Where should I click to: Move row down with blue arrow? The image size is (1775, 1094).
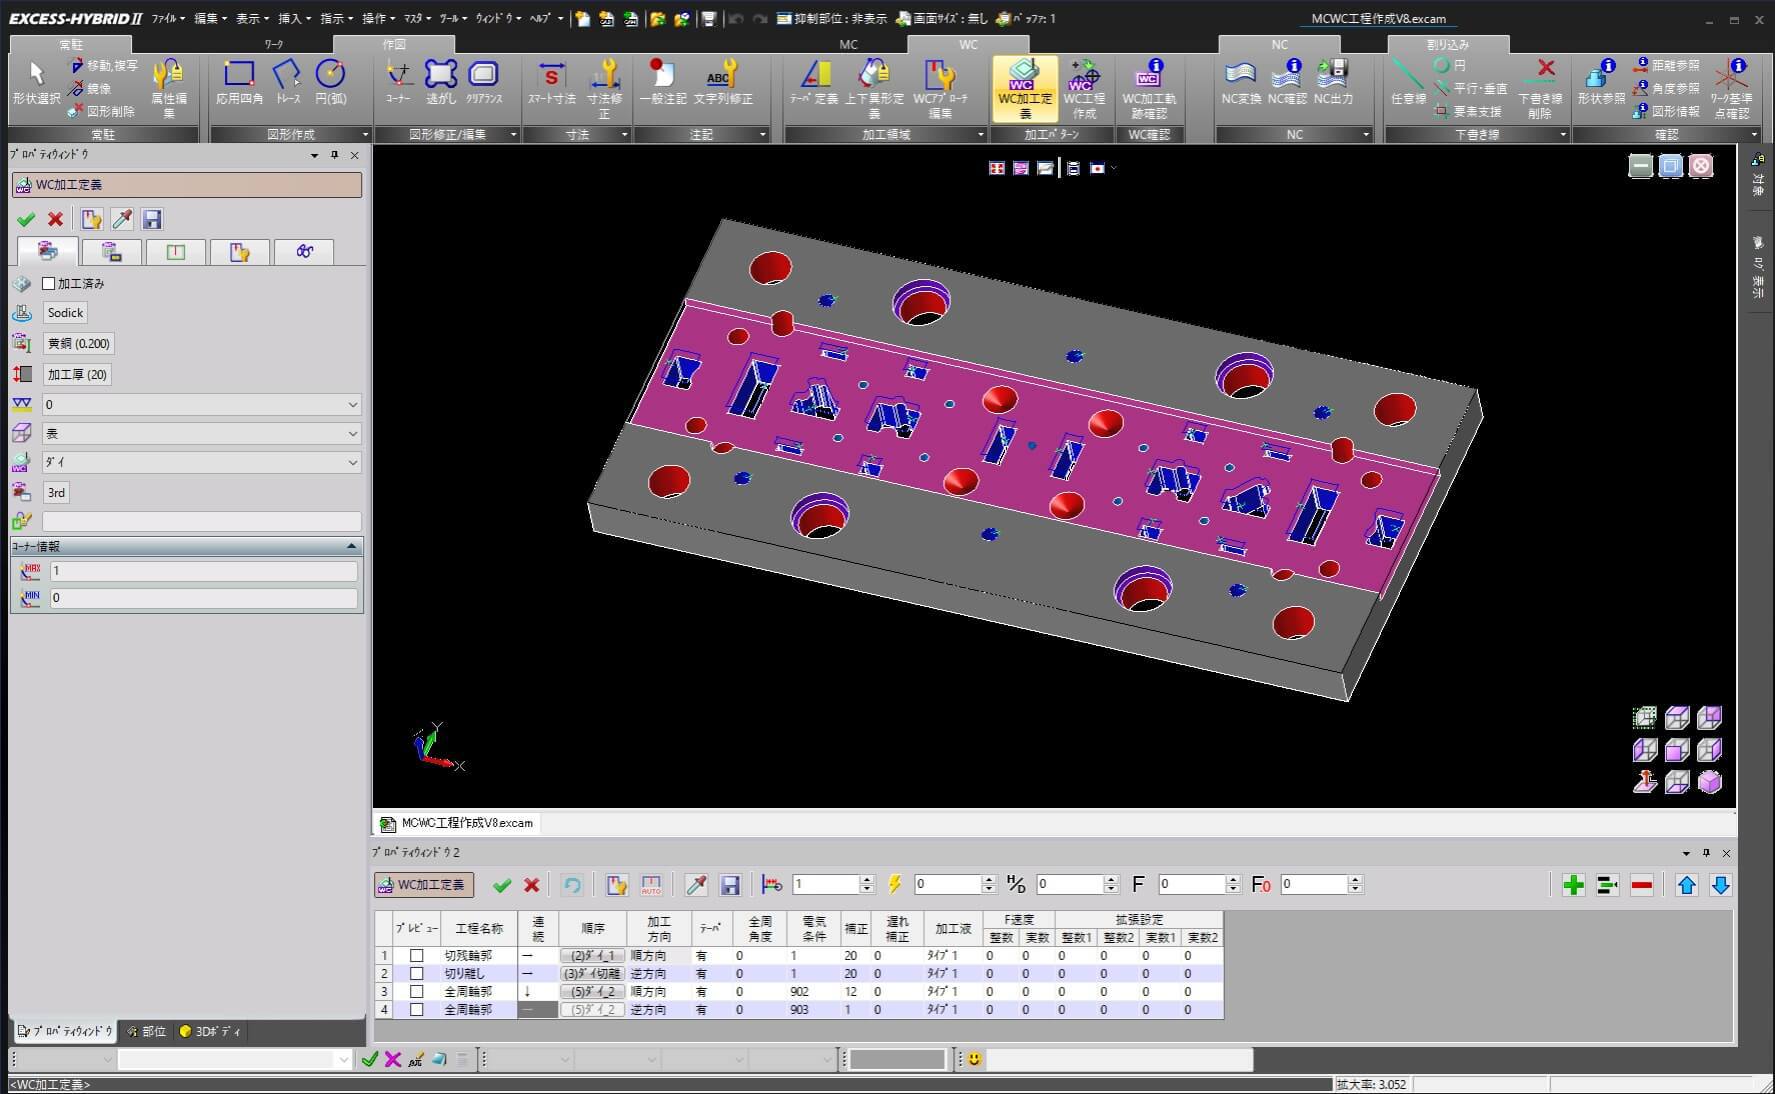click(1720, 885)
